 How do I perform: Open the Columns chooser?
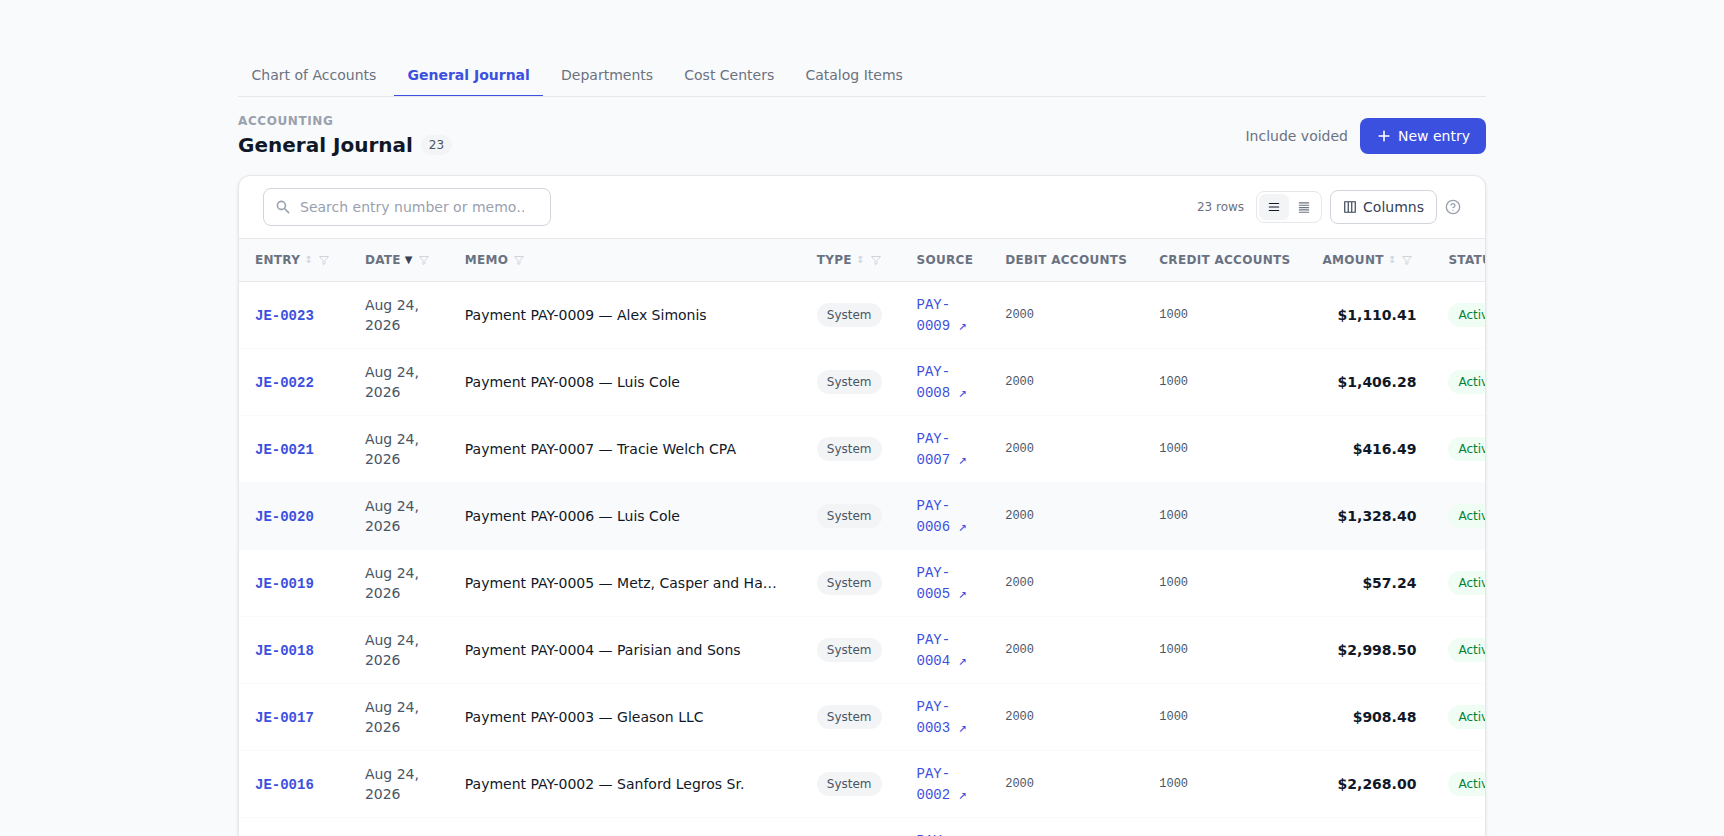[x=1383, y=207]
